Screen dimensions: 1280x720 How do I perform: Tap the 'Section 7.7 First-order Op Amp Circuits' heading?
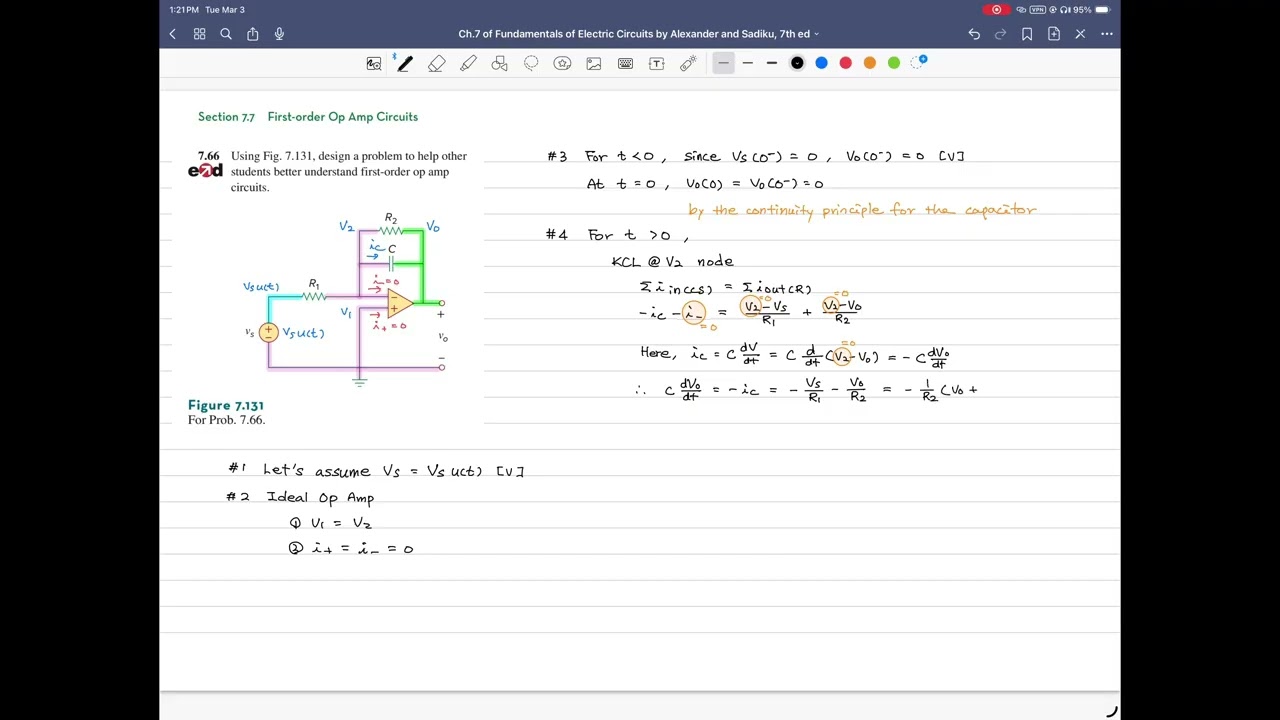(308, 117)
